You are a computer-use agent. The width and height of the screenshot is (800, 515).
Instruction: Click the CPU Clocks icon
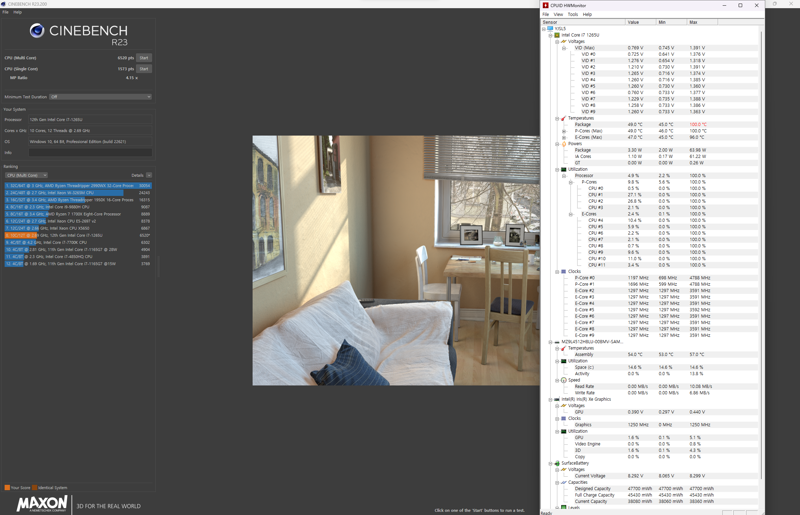point(564,272)
